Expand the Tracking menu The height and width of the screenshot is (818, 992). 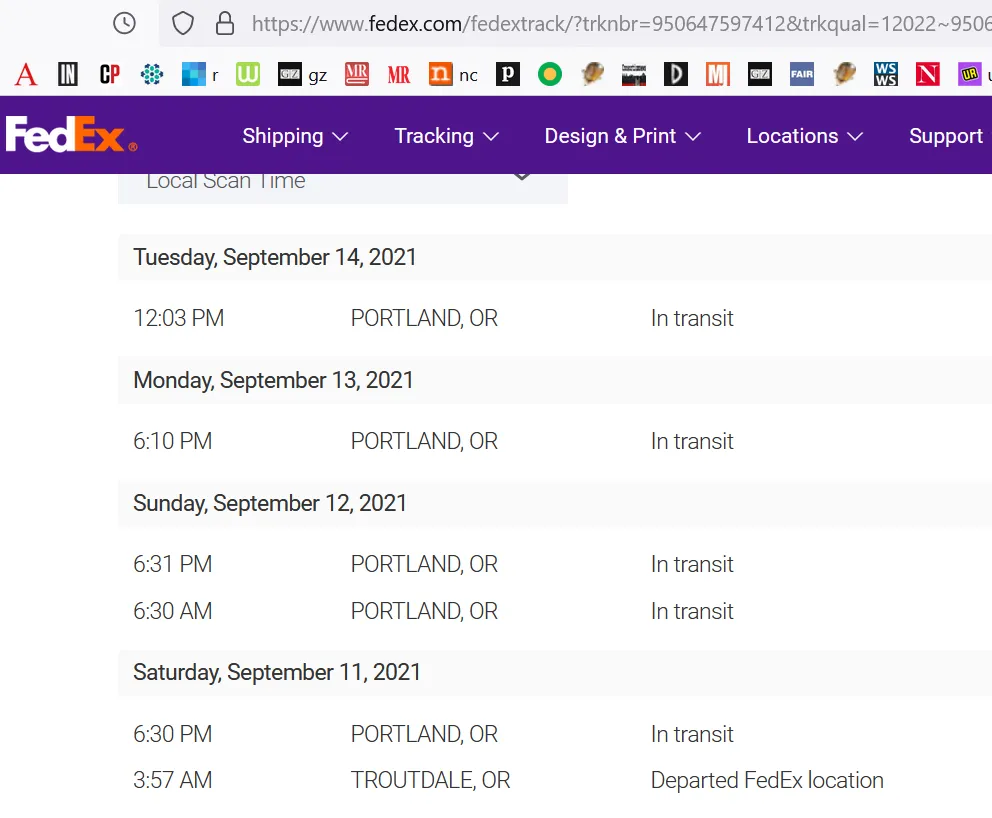pyautogui.click(x=446, y=136)
